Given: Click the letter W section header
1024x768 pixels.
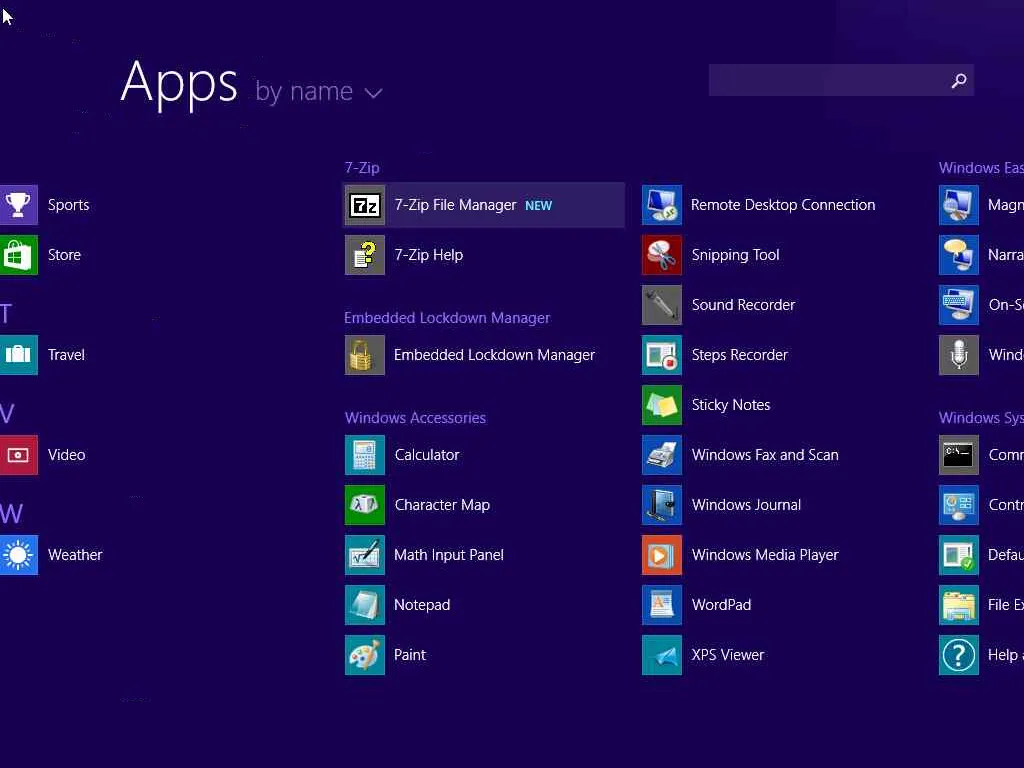Looking at the screenshot, I should [11, 514].
